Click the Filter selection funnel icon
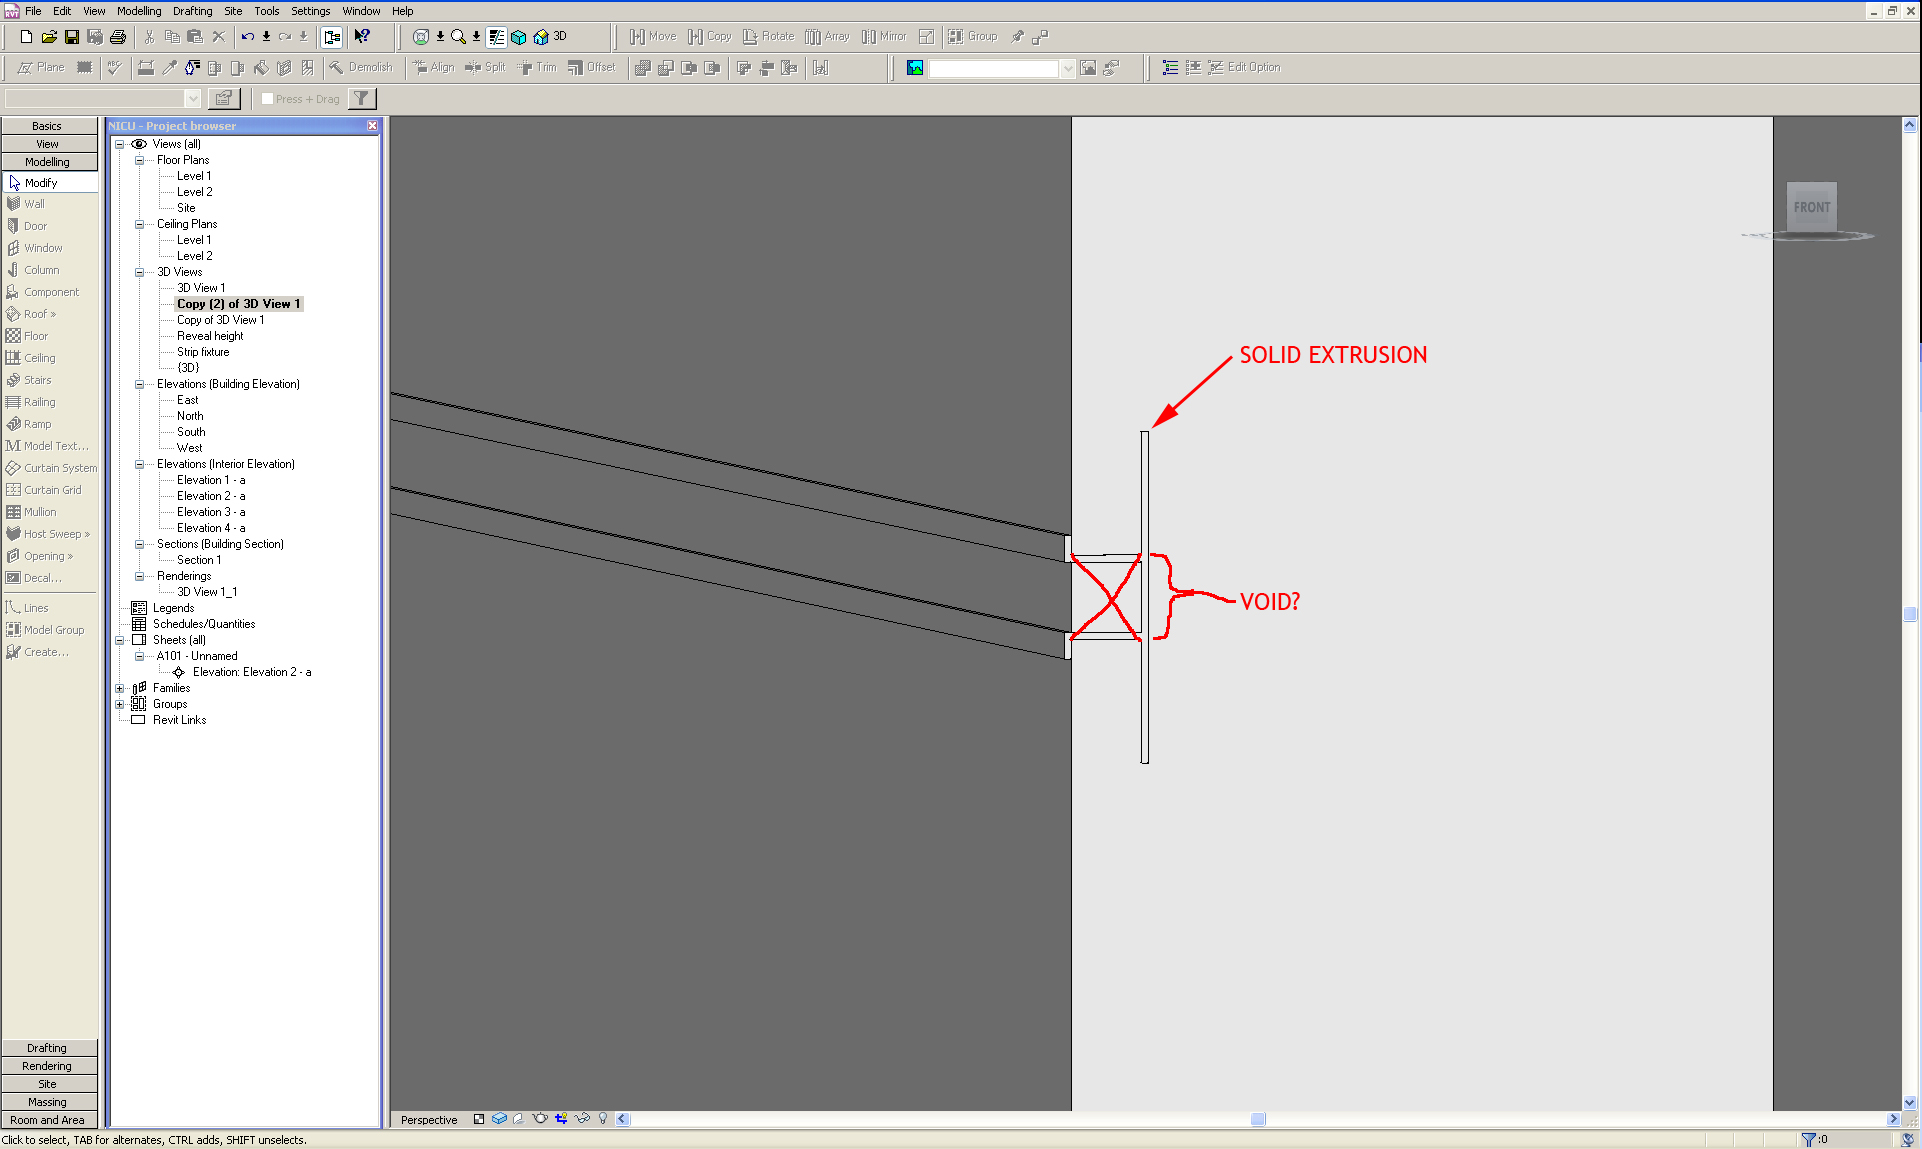This screenshot has height=1149, width=1922. click(x=362, y=98)
